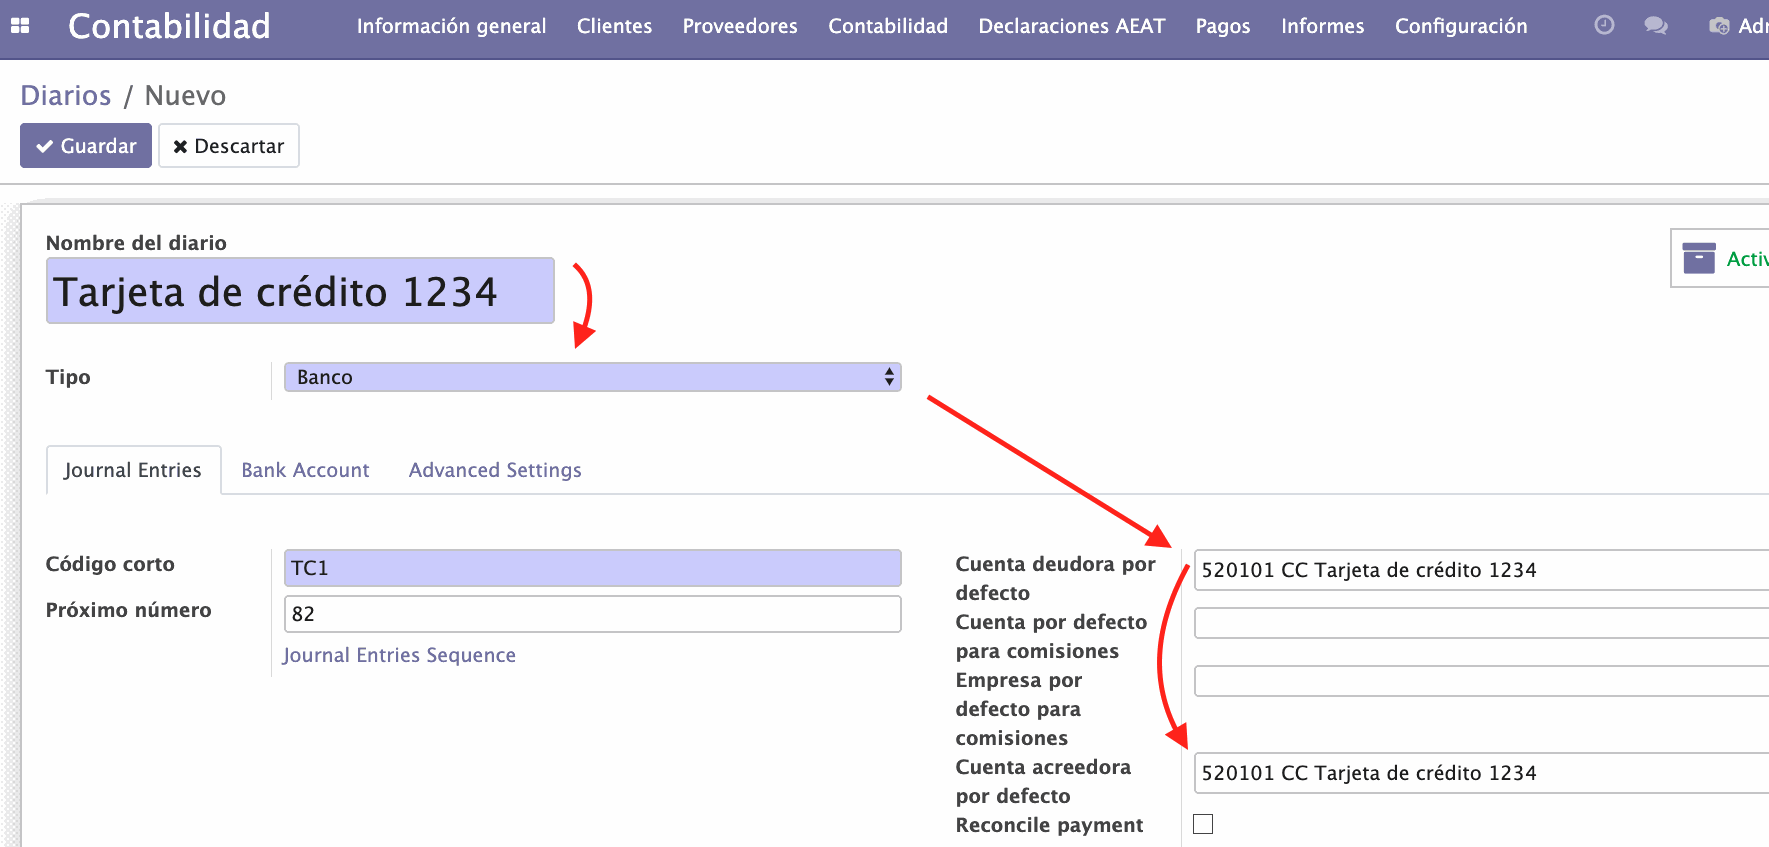
Task: Open the Clientes menu
Action: [614, 26]
